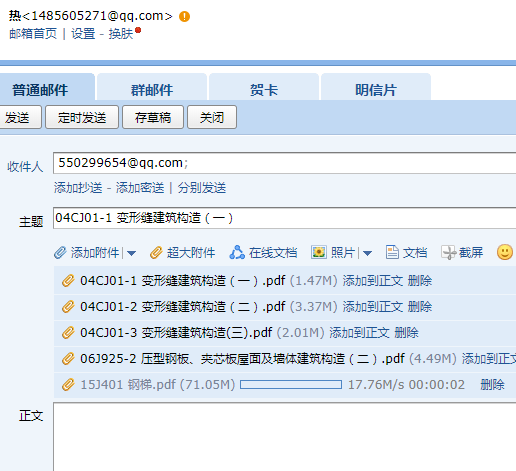Screen dimensions: 516x471
Task: Click 删除 for 04CJ01-2 pdf
Action: click(x=420, y=307)
